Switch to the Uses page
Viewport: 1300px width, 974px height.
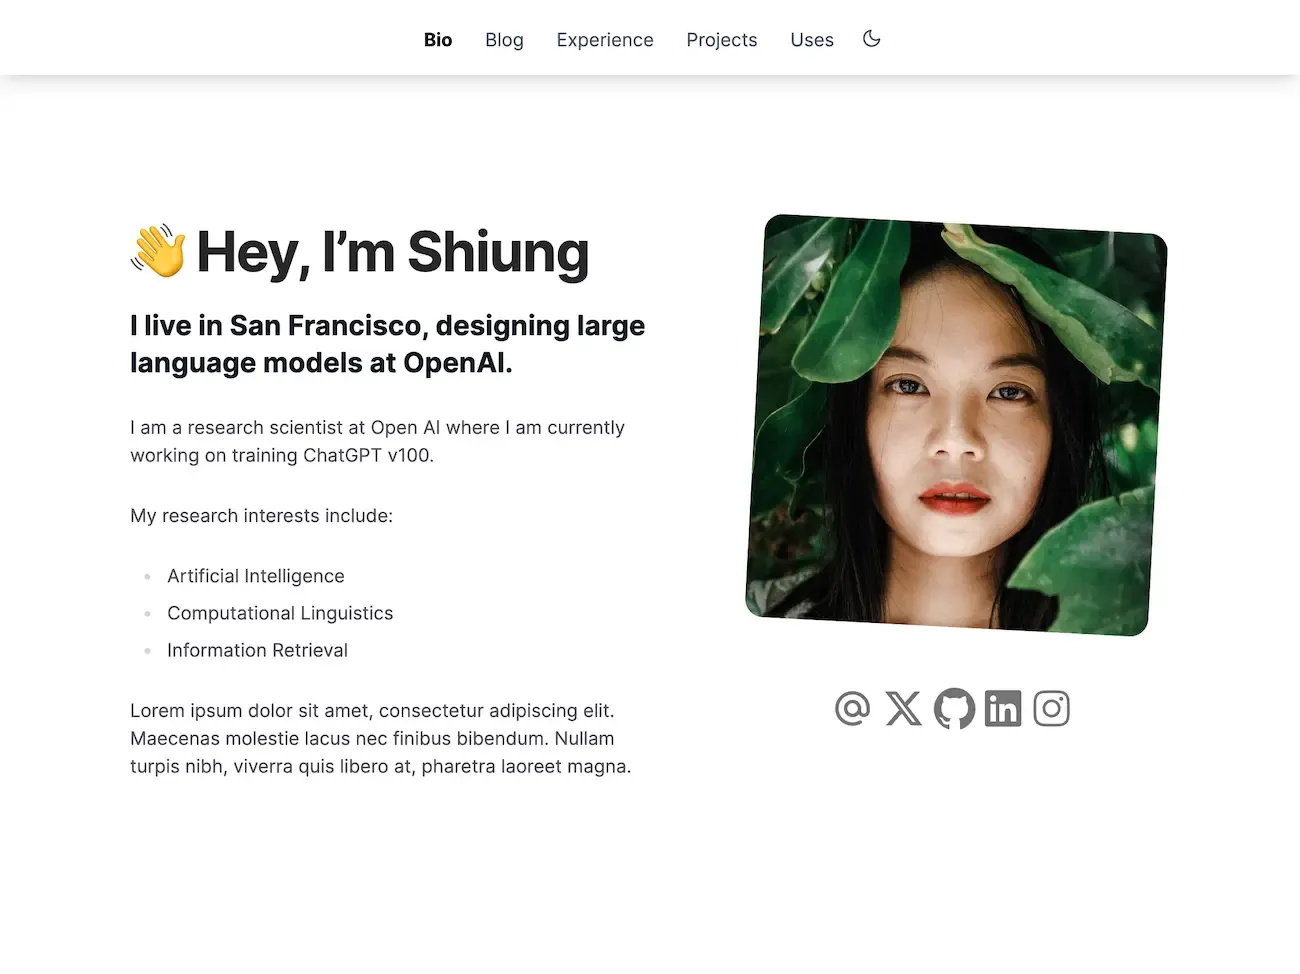coord(812,40)
